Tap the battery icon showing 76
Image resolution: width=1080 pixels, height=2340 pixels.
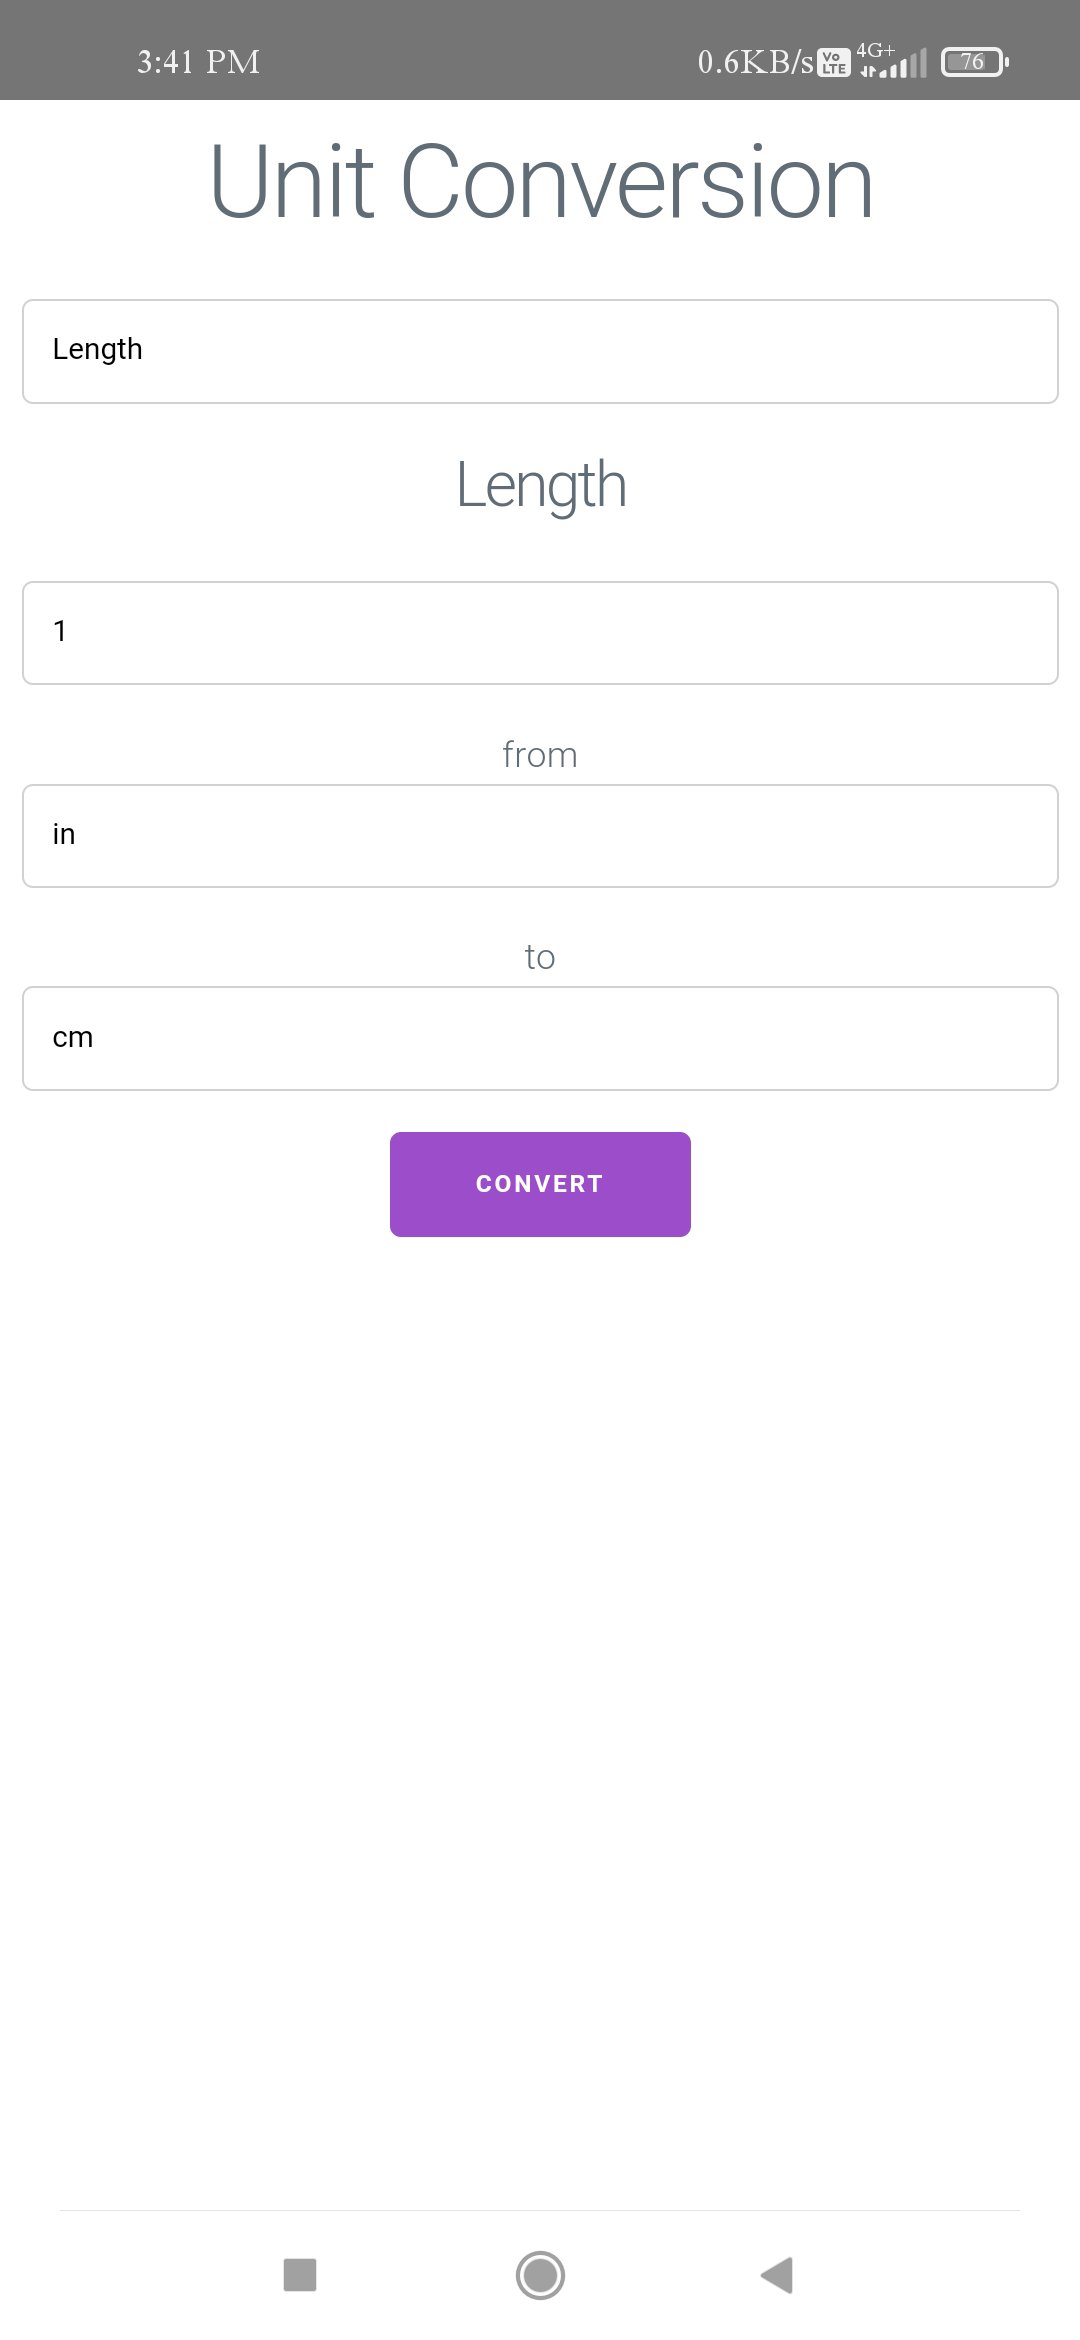point(969,62)
